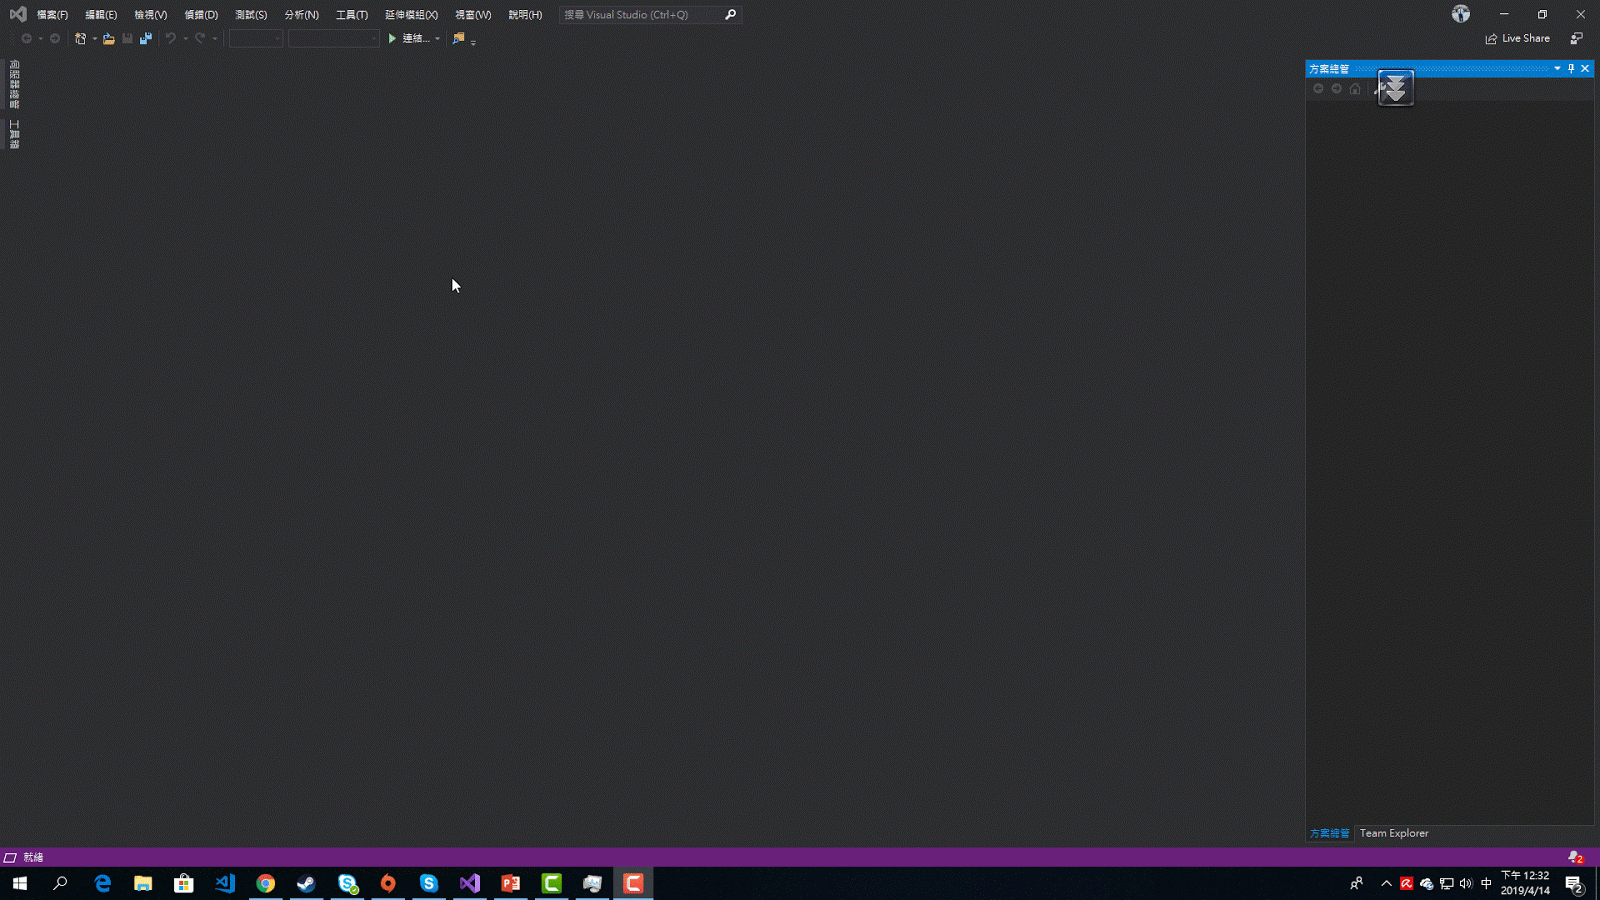Click the send feedback icon near Live Share

tap(1578, 38)
